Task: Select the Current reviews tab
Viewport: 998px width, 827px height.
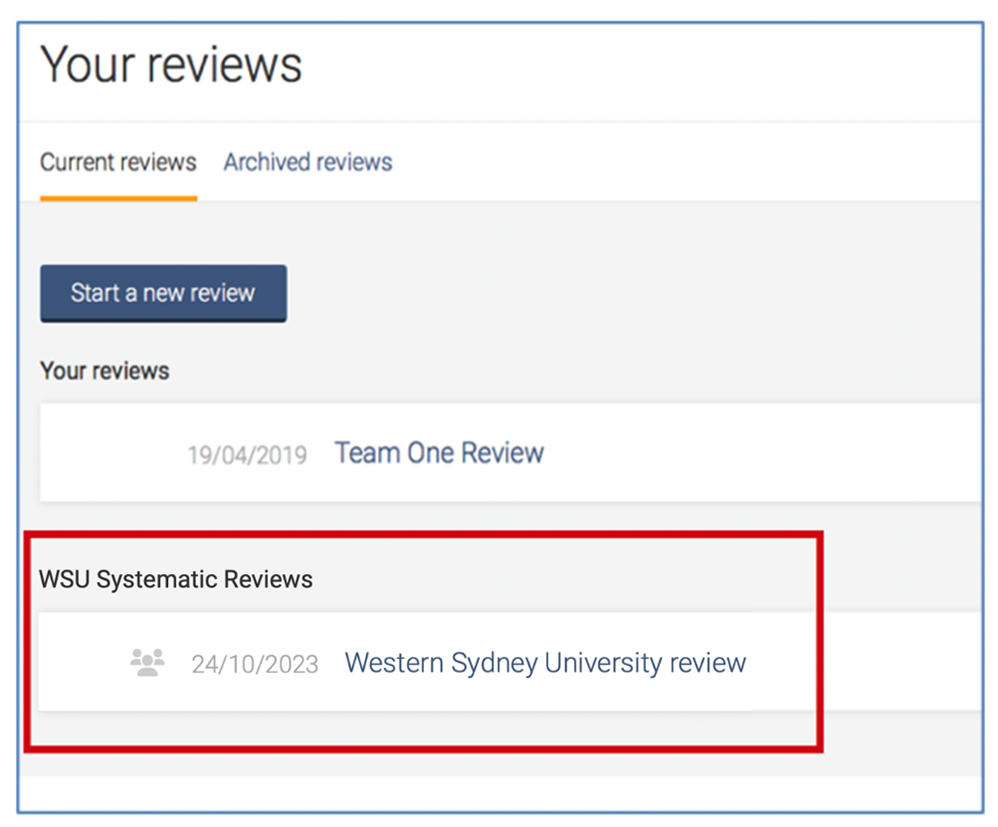Action: tap(118, 162)
